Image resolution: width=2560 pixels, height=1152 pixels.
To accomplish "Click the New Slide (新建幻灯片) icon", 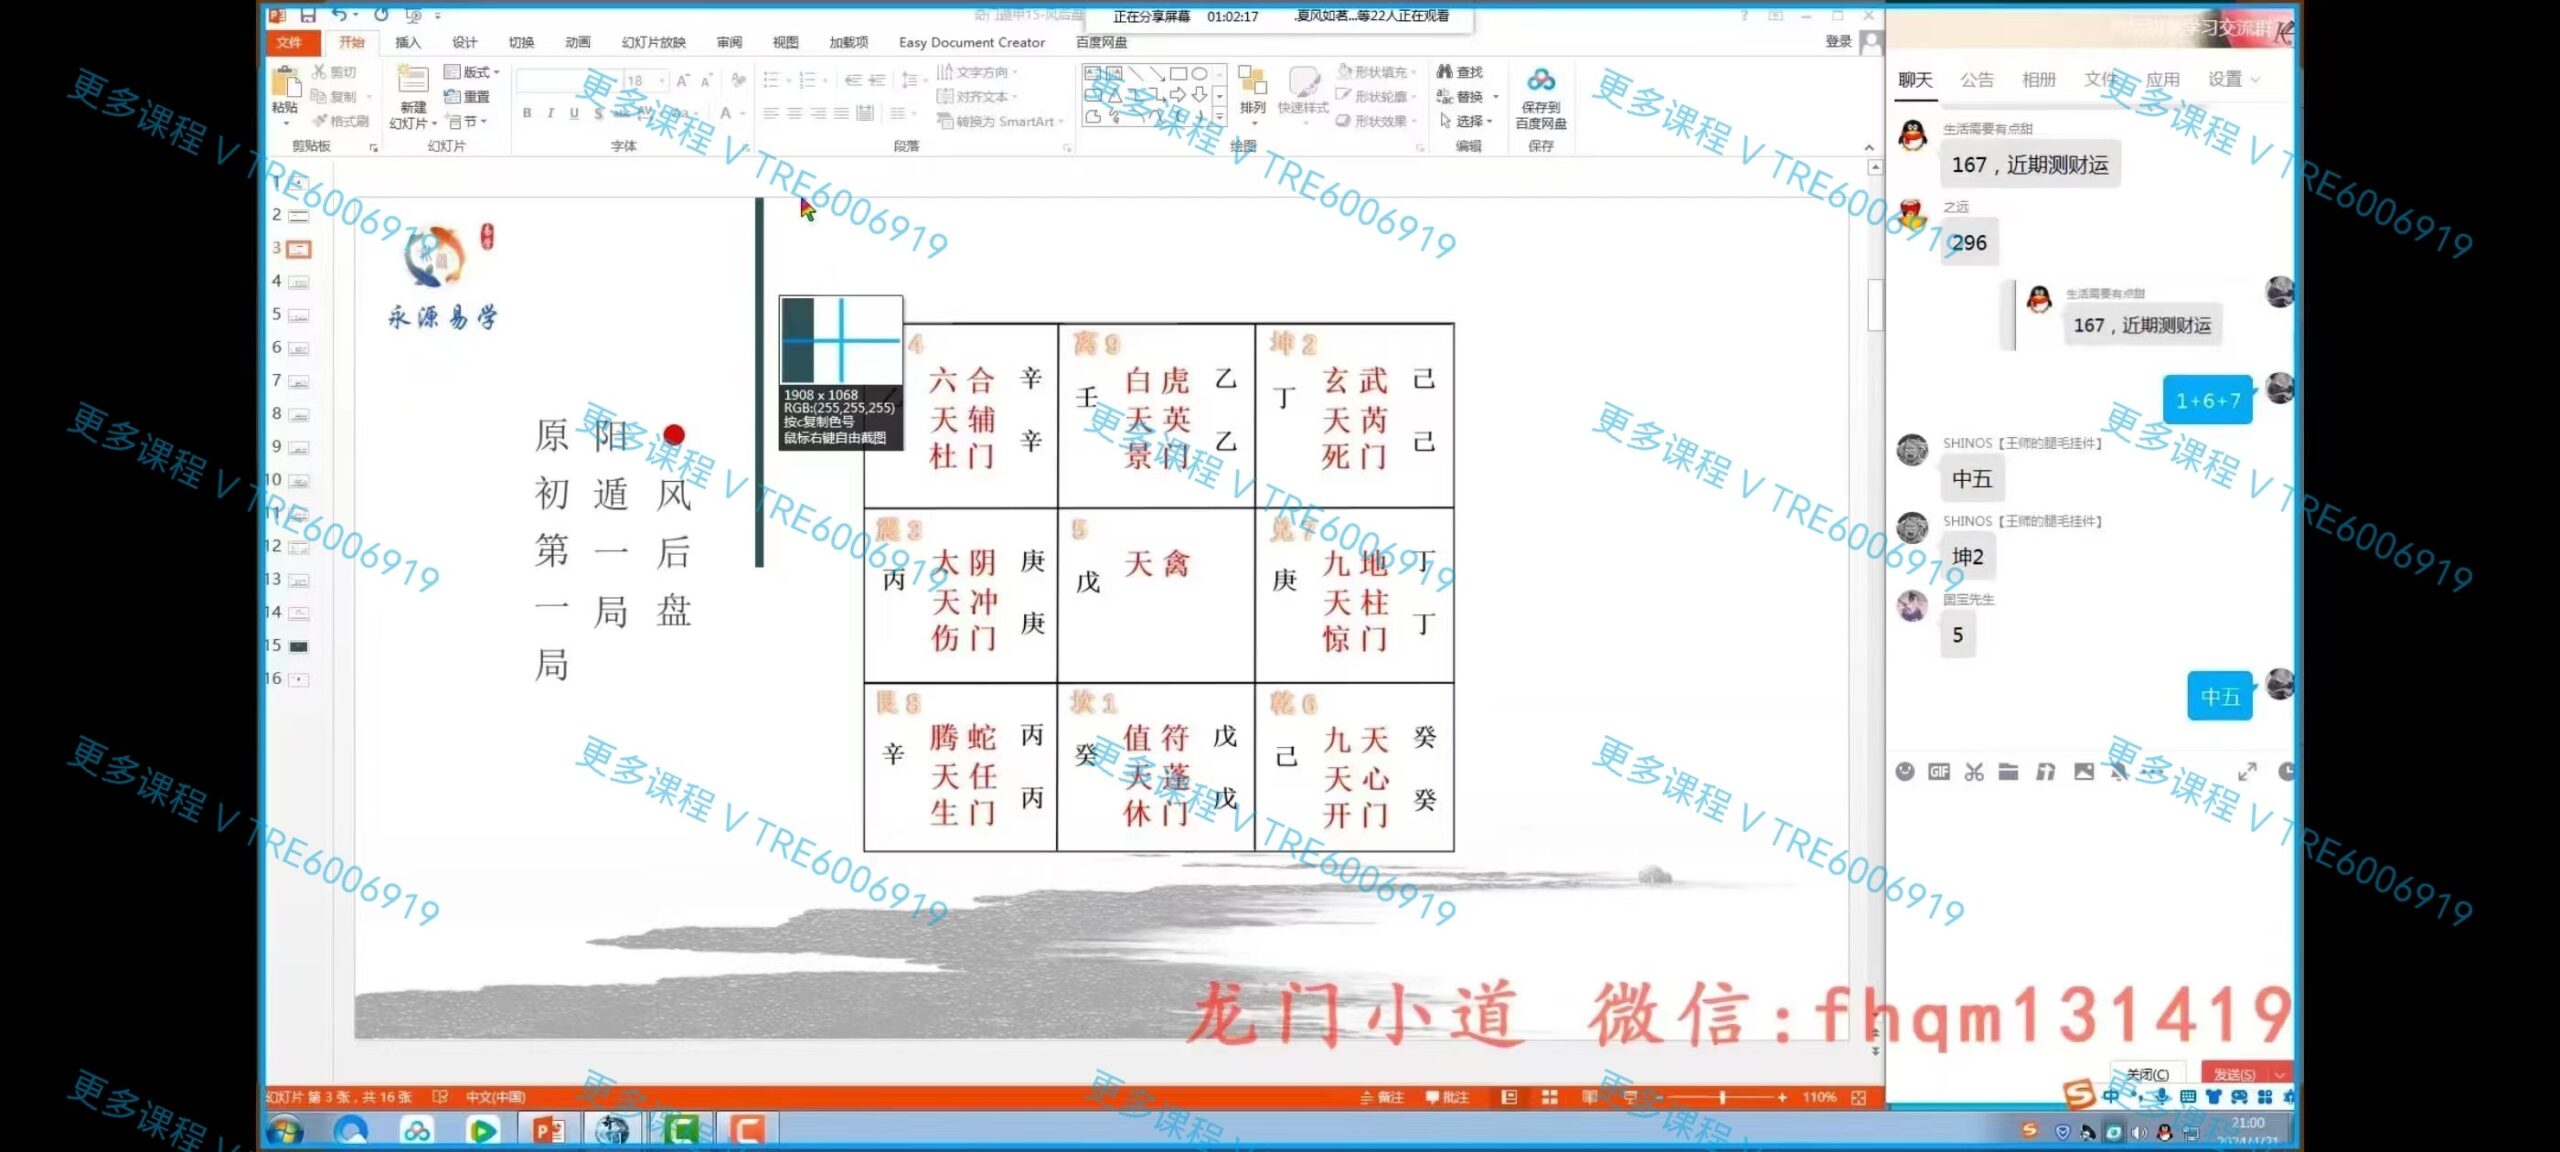I will point(413,80).
